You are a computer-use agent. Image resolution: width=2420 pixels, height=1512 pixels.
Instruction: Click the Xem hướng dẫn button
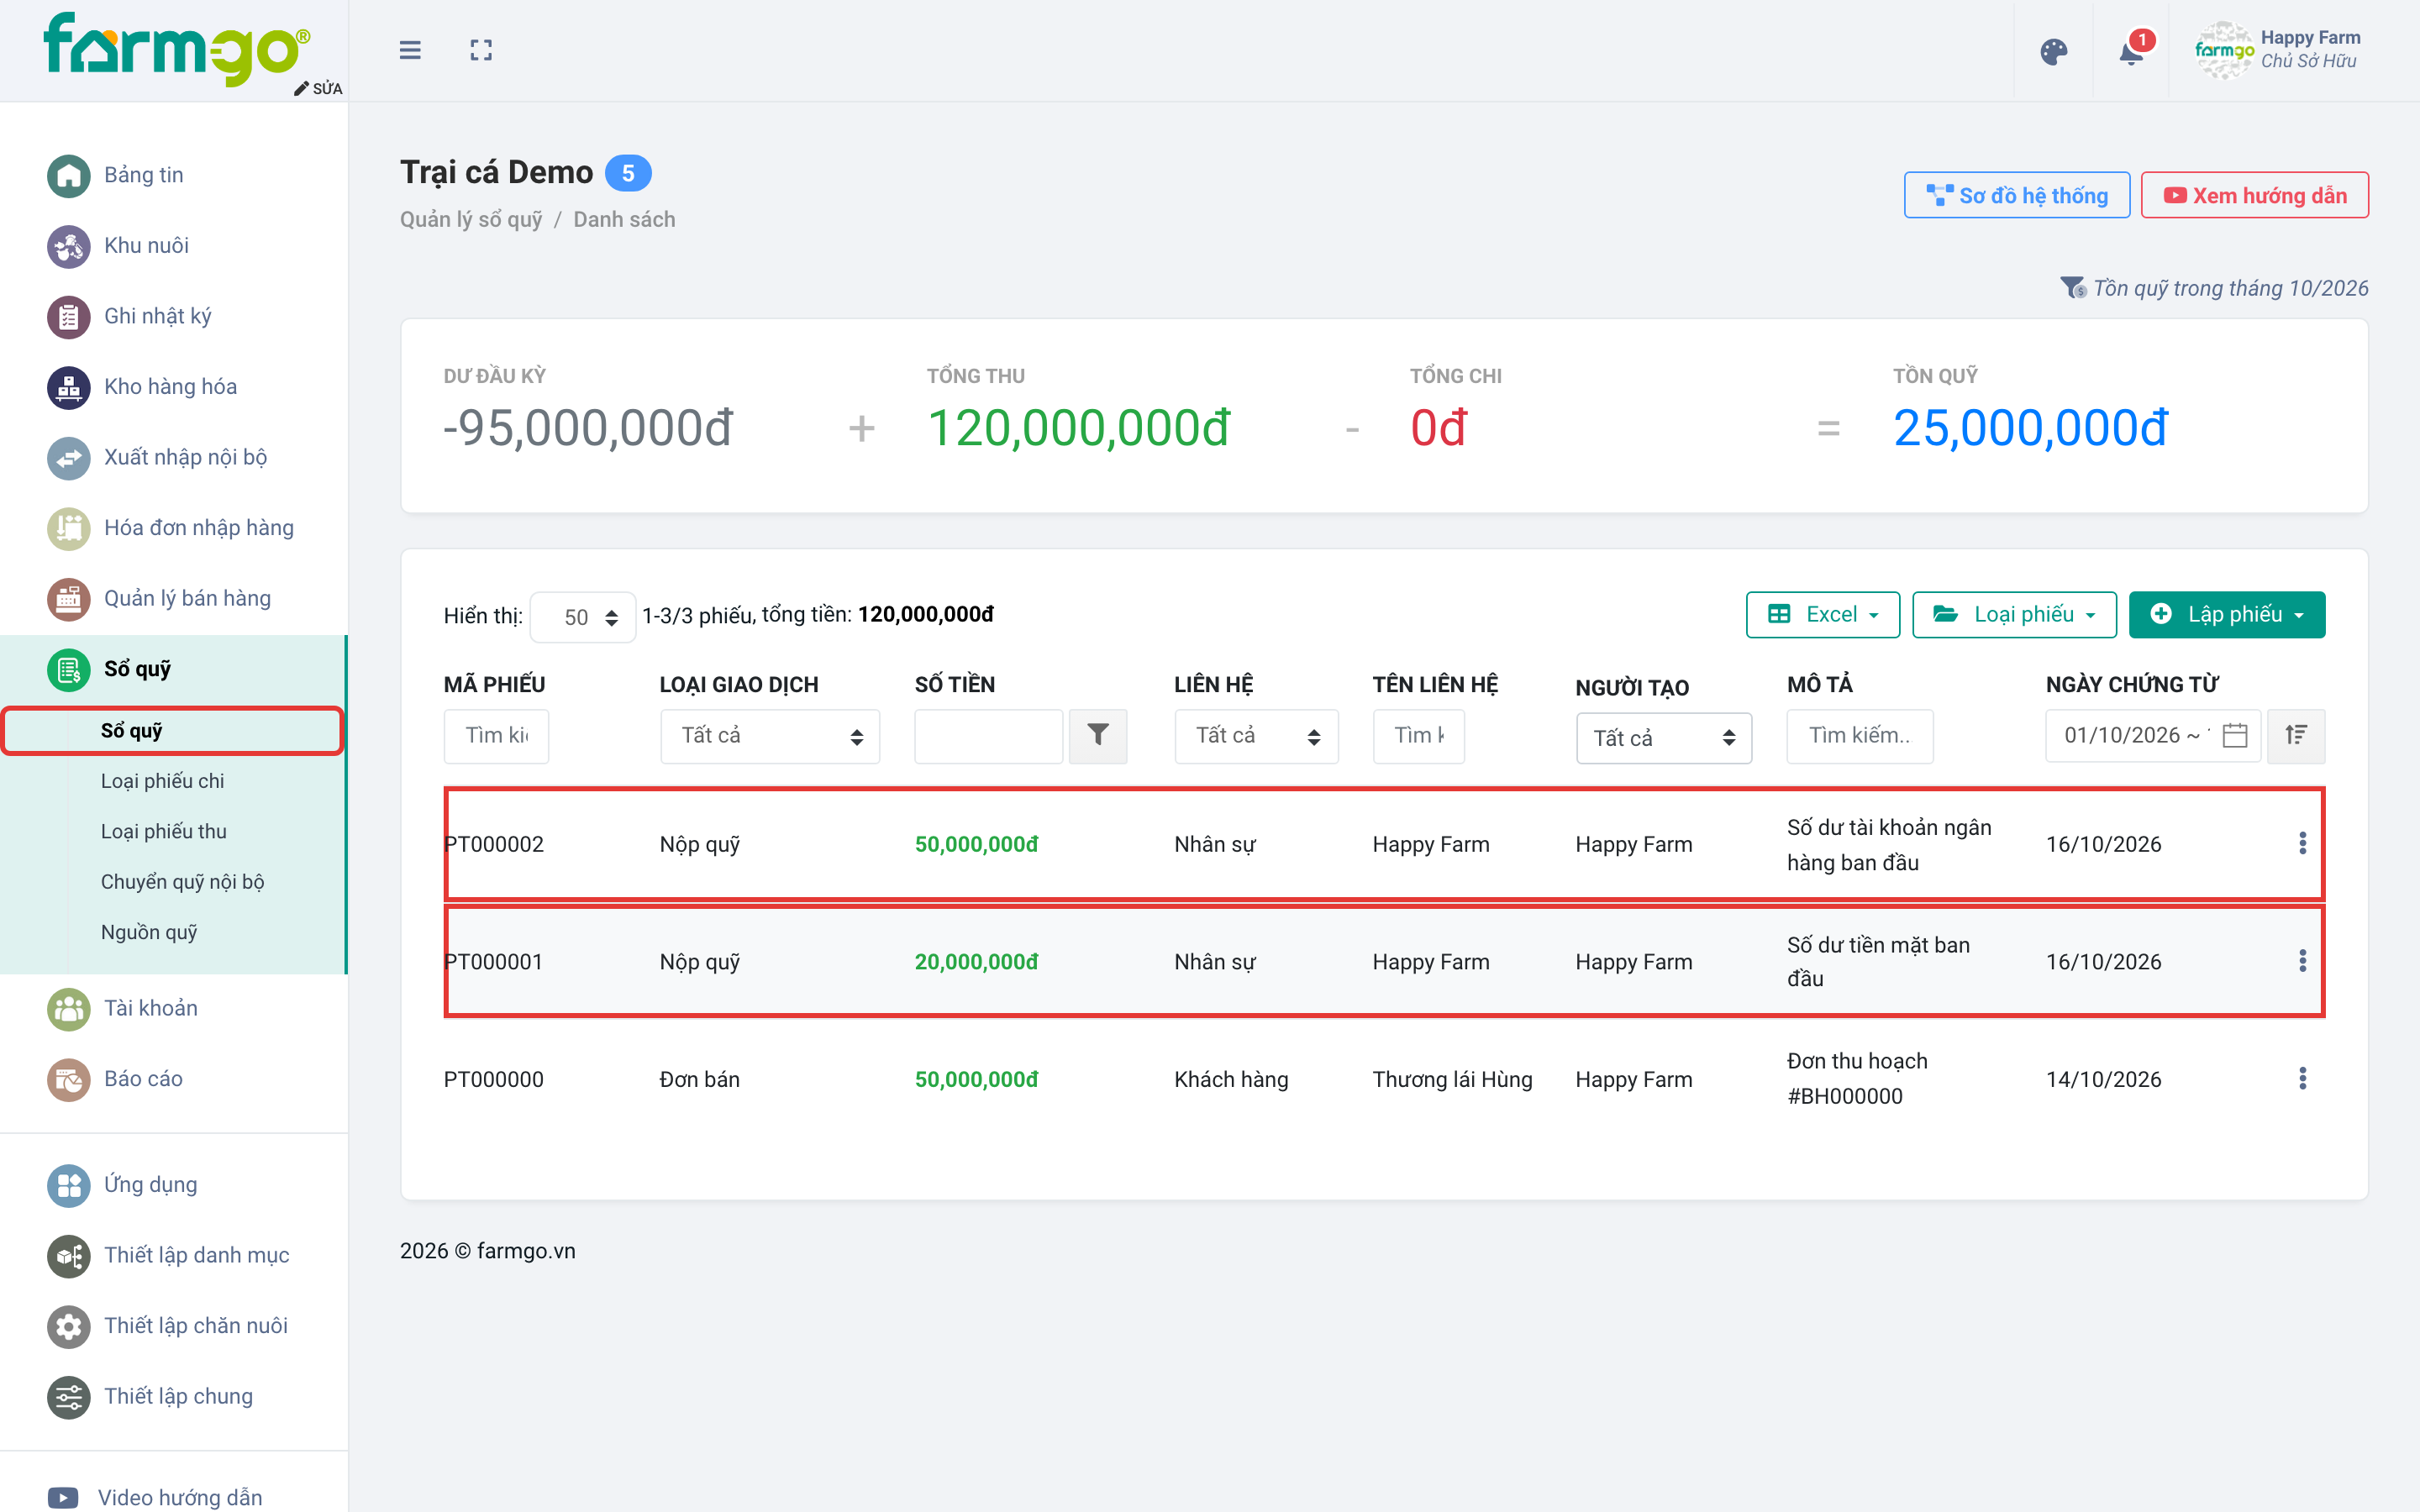coord(2254,196)
